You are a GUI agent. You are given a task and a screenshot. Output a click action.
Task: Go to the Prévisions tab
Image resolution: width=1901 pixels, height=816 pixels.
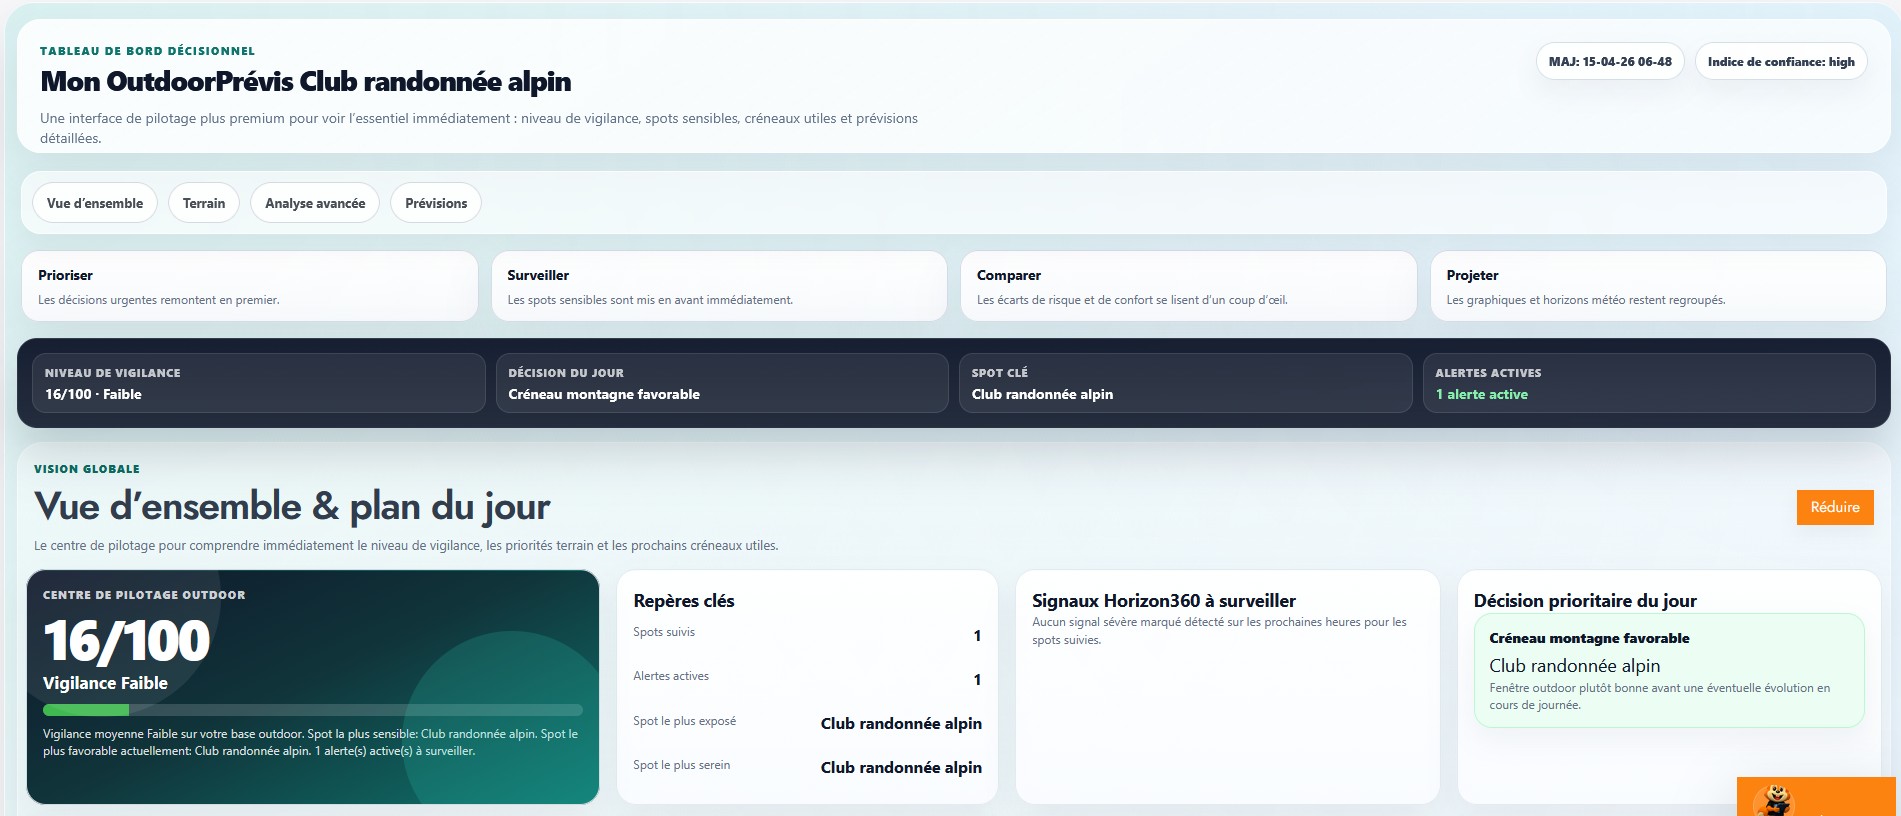[436, 203]
